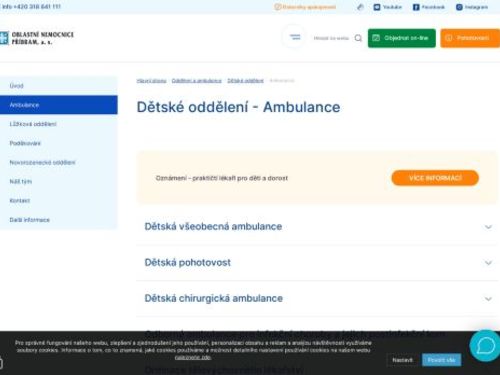Viewport: 500px width, 375px height.
Task: Click the Dětská pohotovost heading
Action: pos(188,262)
